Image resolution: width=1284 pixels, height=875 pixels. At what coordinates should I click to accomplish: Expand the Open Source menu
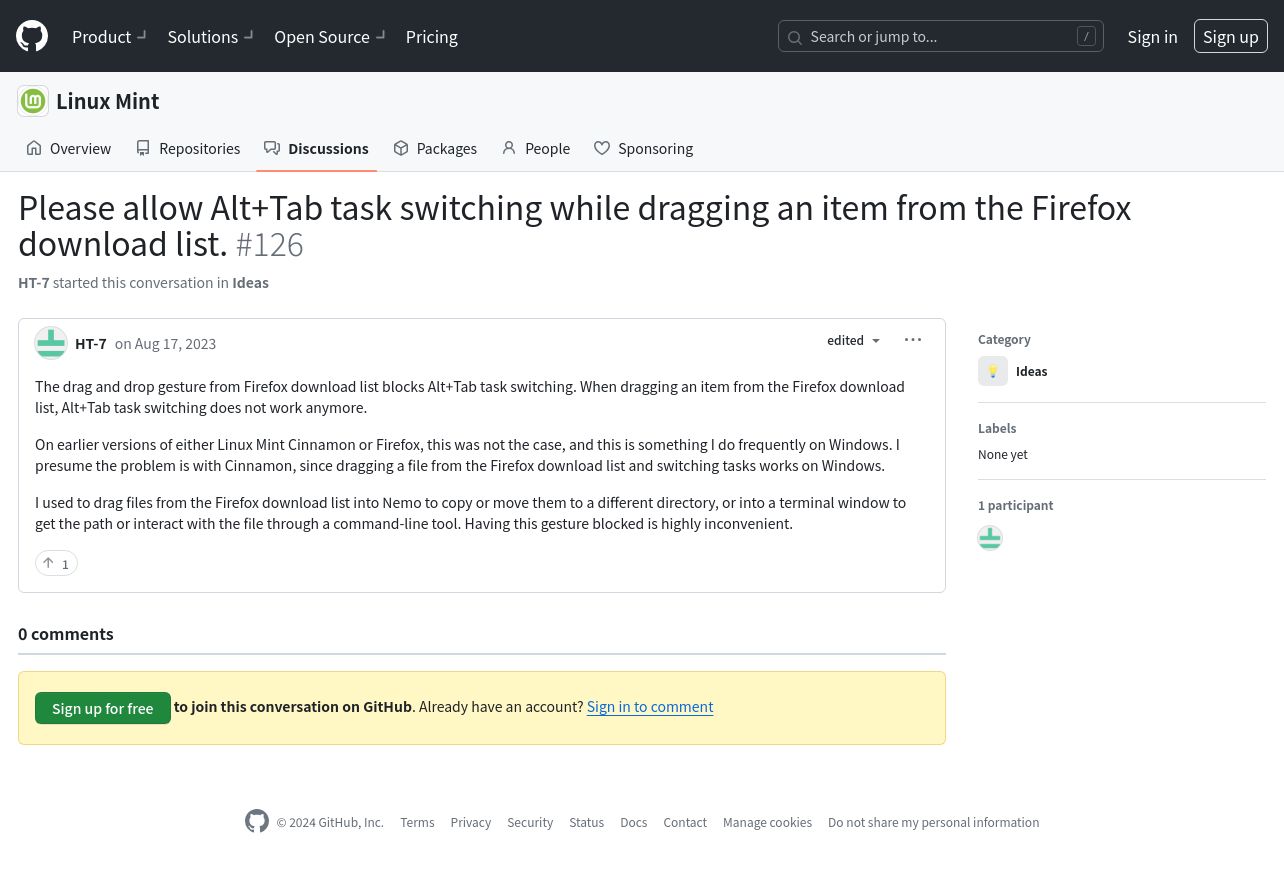pyautogui.click(x=330, y=36)
